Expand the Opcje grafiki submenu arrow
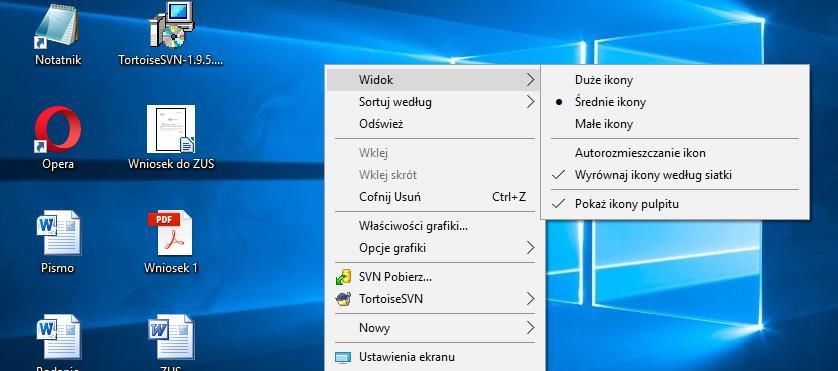The width and height of the screenshot is (838, 371). [x=530, y=248]
